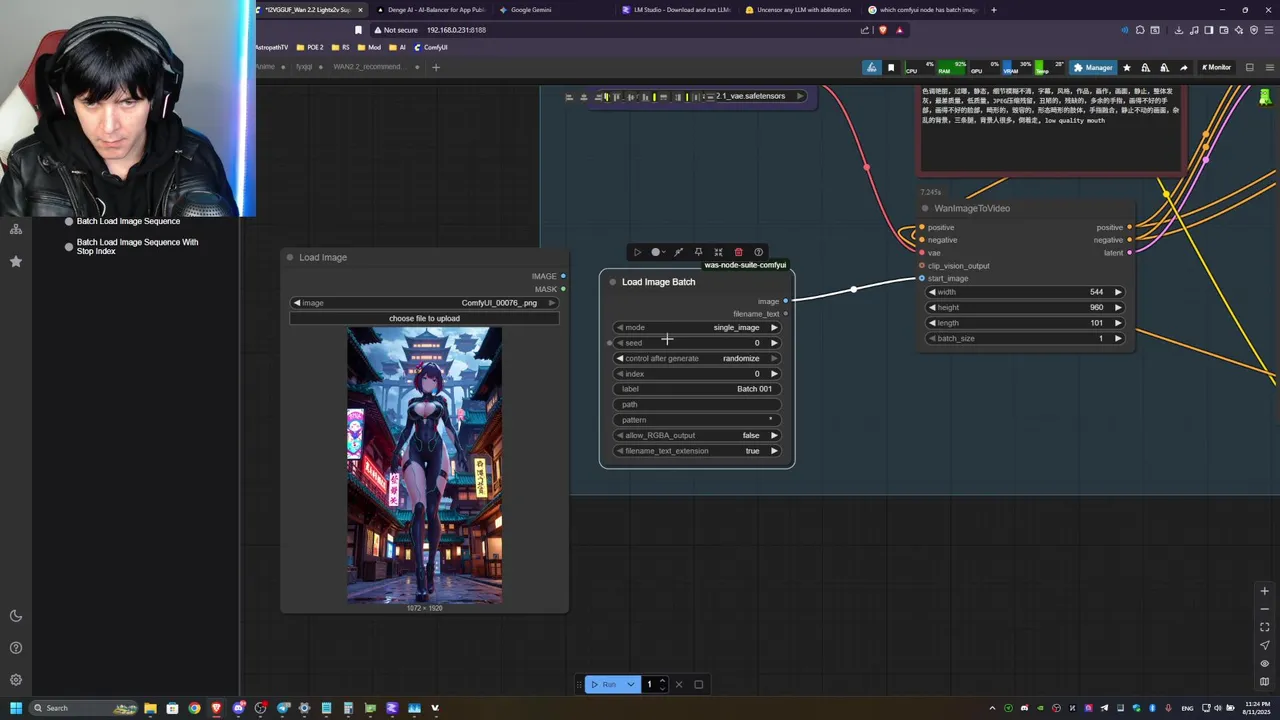Open the favorites star in left sidebar
Image resolution: width=1280 pixels, height=720 pixels.
coord(16,261)
